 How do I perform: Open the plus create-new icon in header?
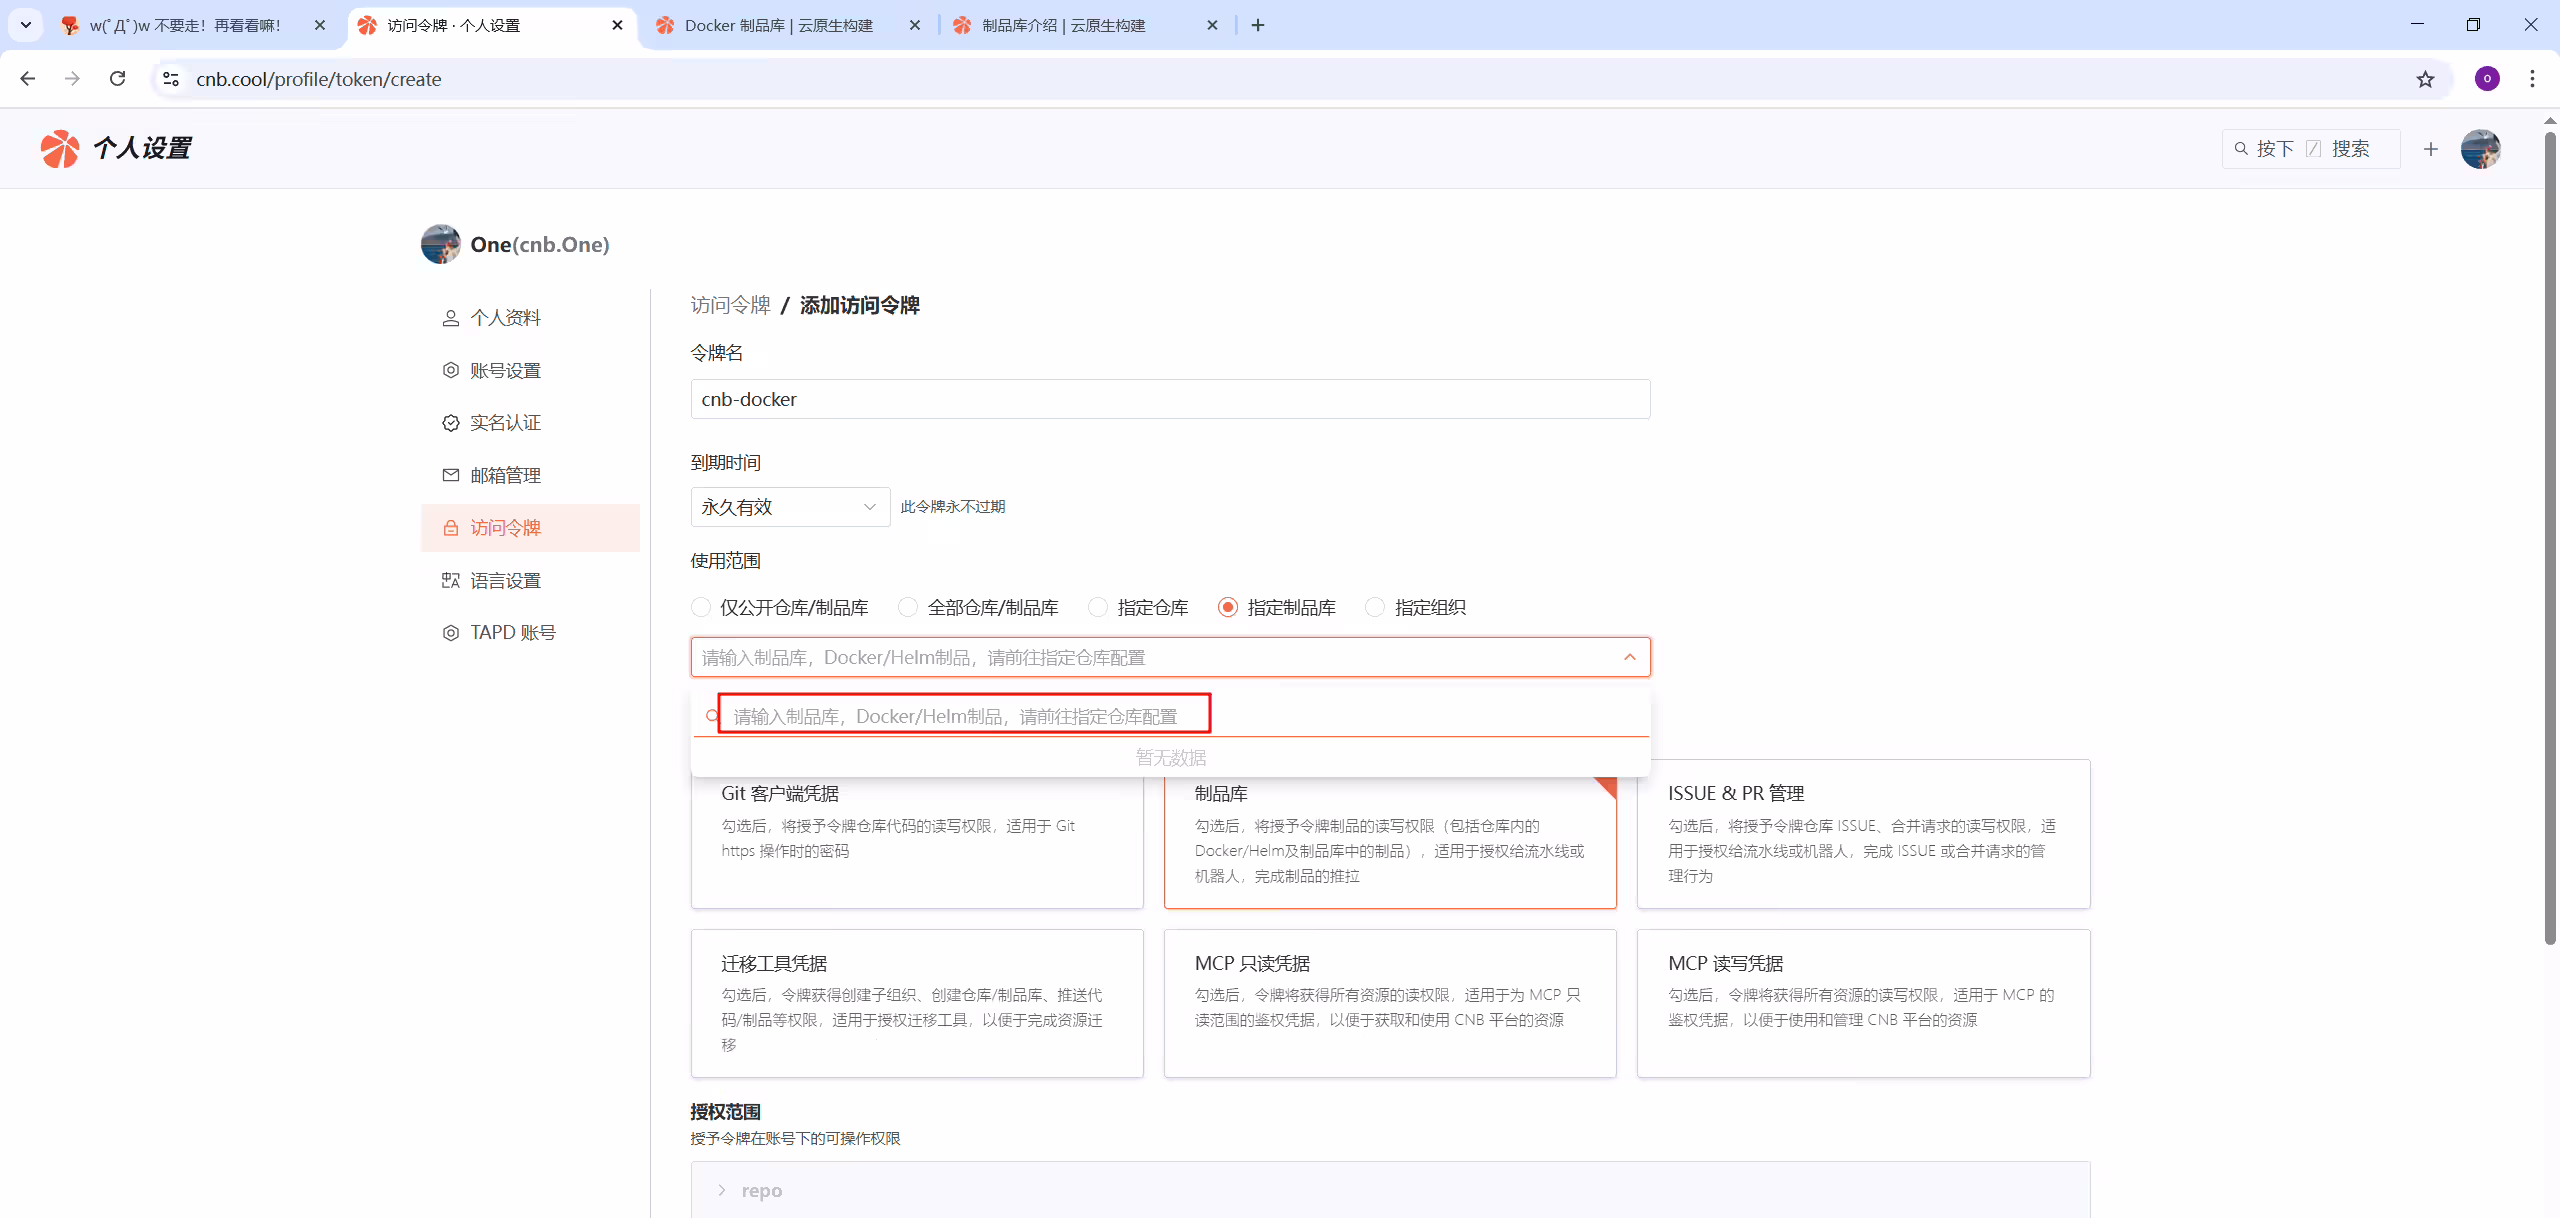(x=2431, y=149)
